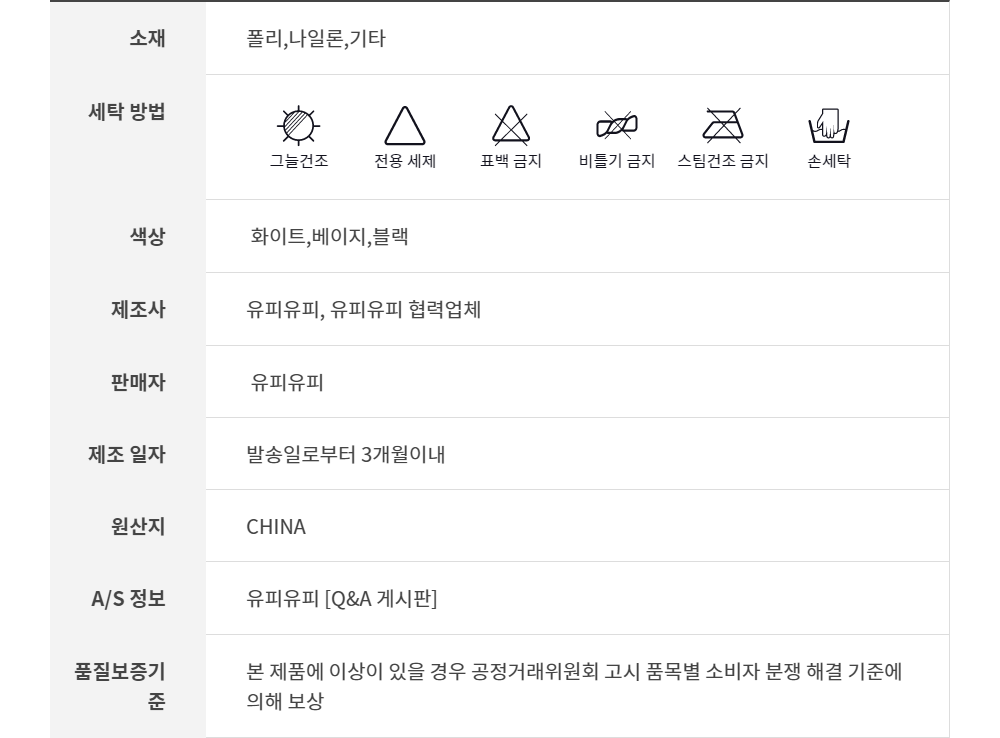Click manufacturer text 유피유피, 유피유피 협력업체
The height and width of the screenshot is (738, 1000).
[x=364, y=310]
